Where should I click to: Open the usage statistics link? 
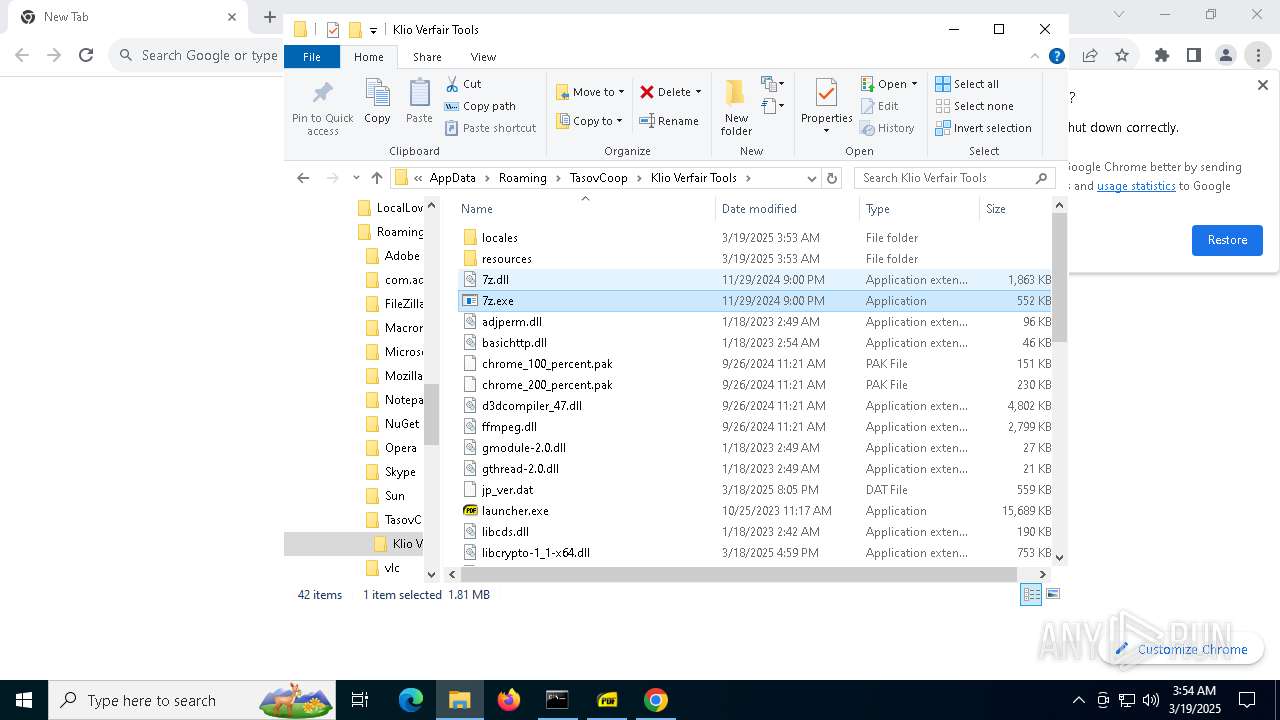[x=1136, y=186]
